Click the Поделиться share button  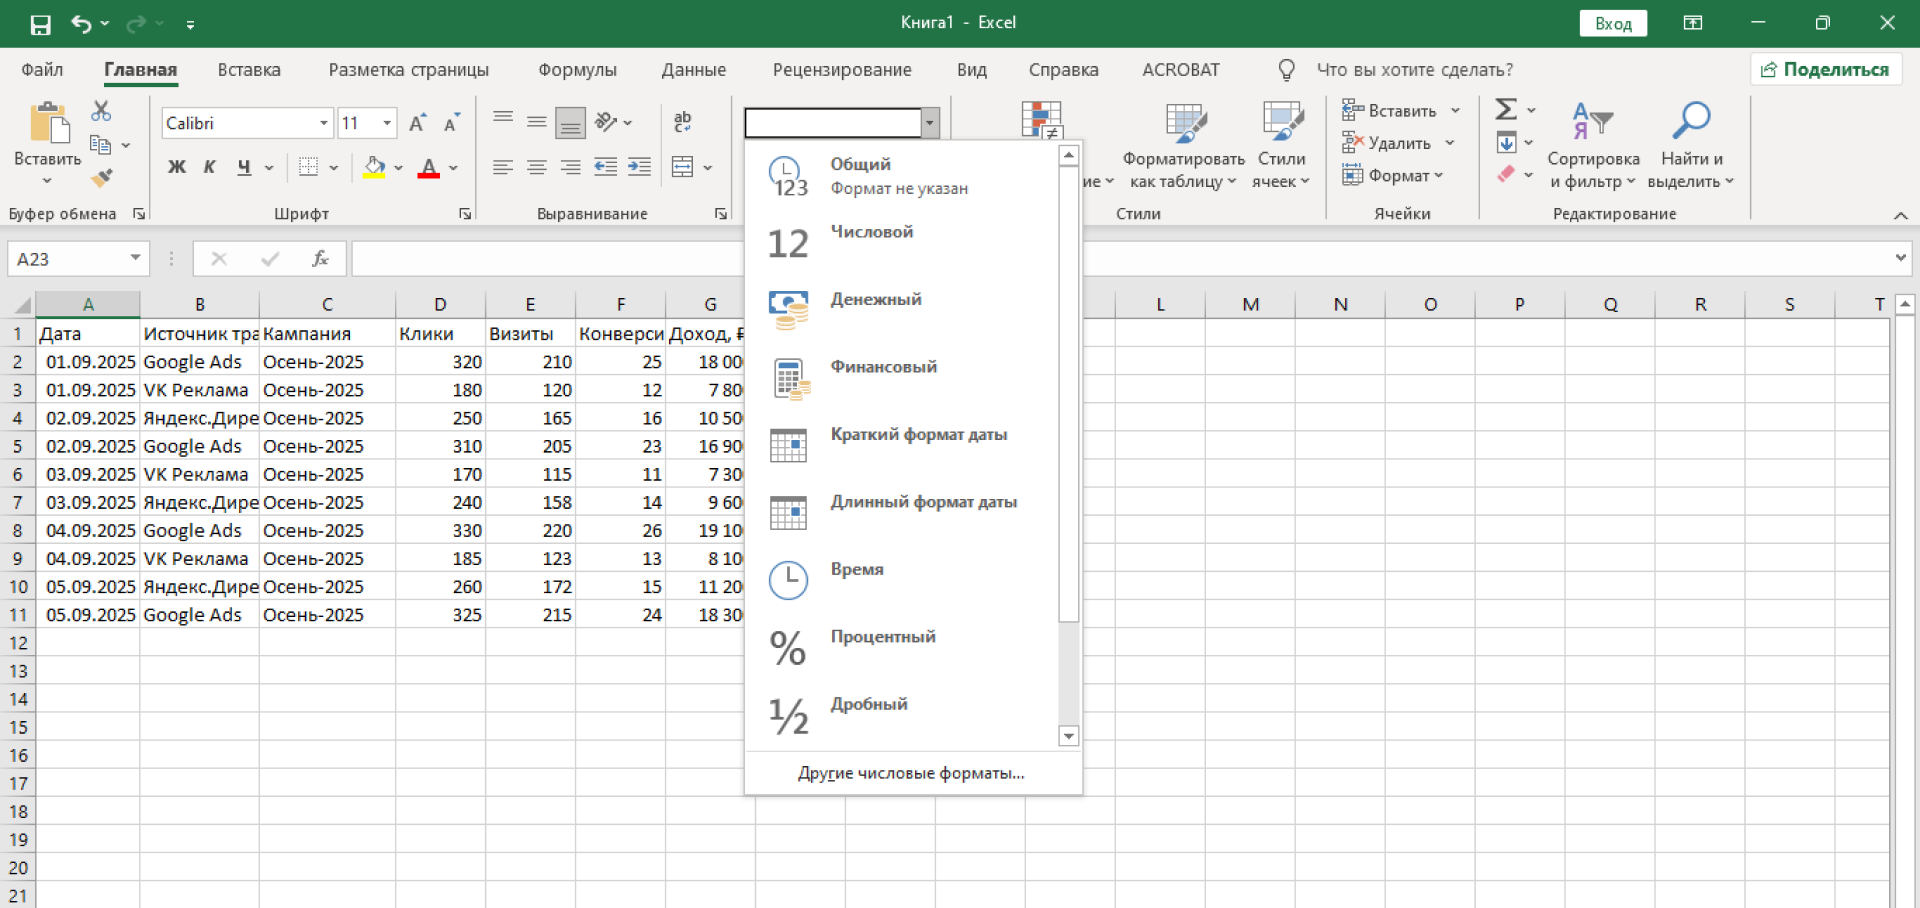pos(1826,70)
